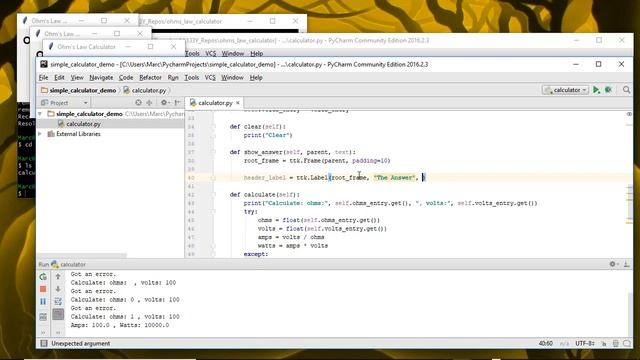Viewport: 640px width, 360px height.
Task: Click the up arrow in Run panel
Action: (58, 277)
